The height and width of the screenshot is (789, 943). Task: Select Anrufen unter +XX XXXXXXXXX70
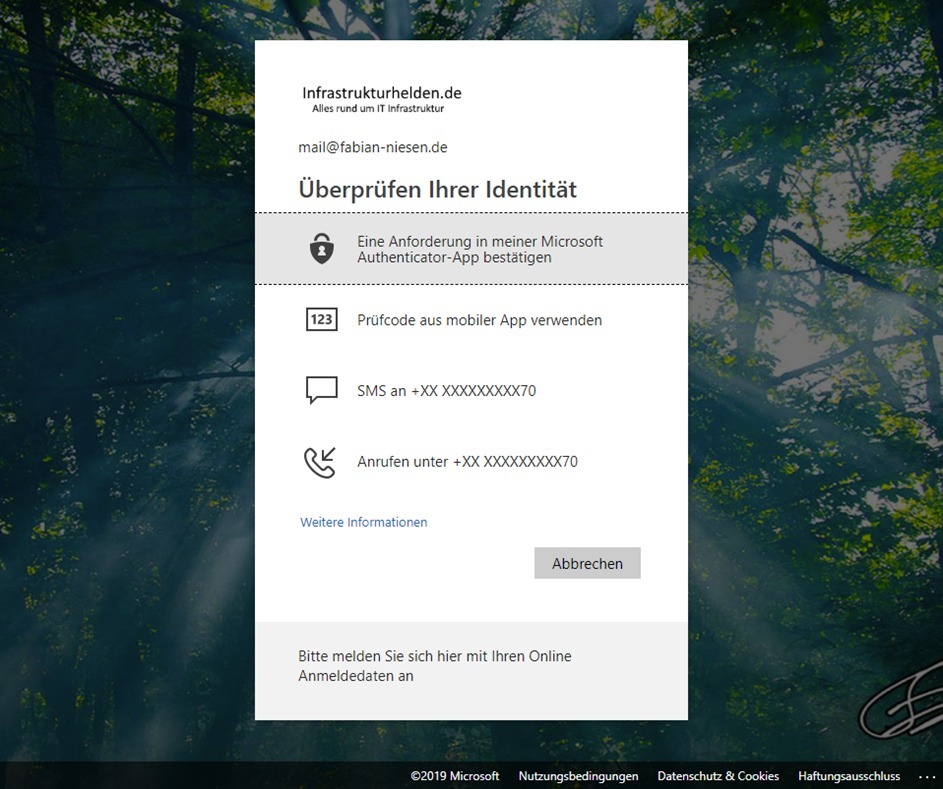(472, 462)
